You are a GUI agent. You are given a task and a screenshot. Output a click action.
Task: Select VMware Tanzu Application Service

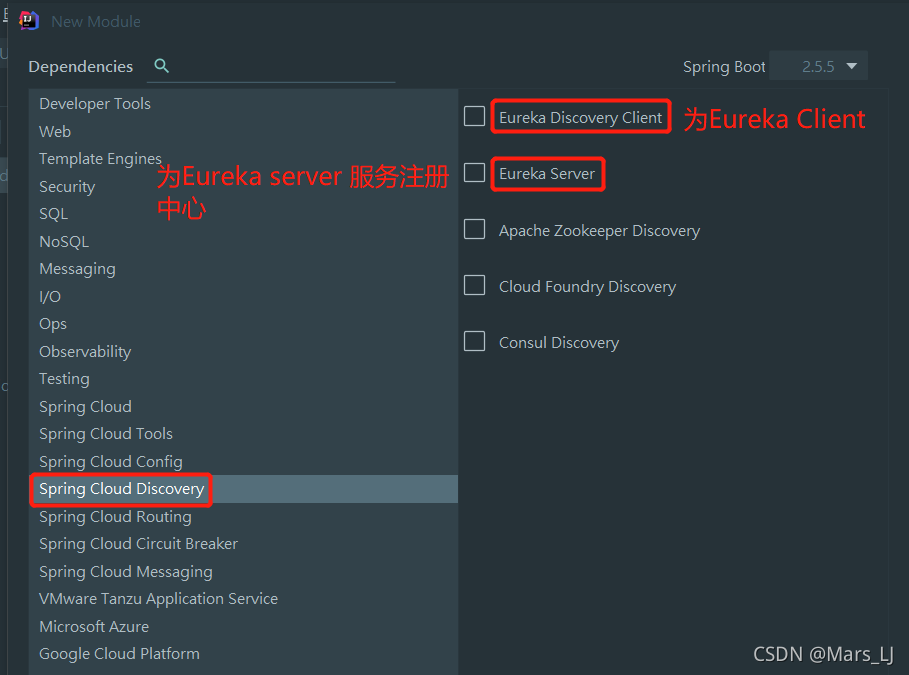(x=243, y=600)
